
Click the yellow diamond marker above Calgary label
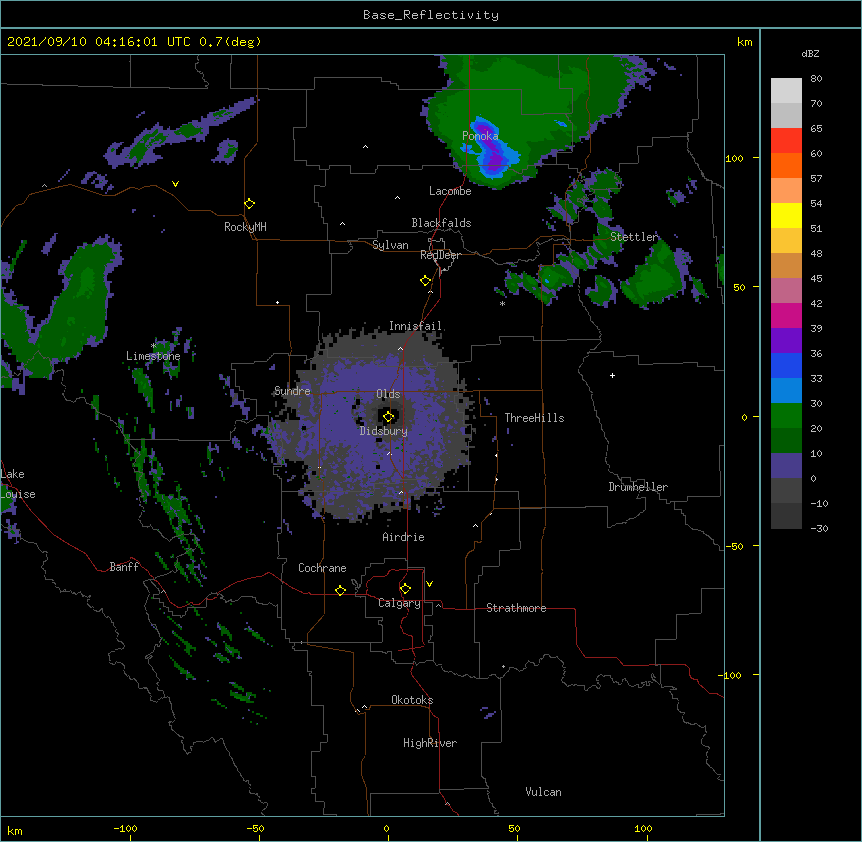pyautogui.click(x=405, y=589)
